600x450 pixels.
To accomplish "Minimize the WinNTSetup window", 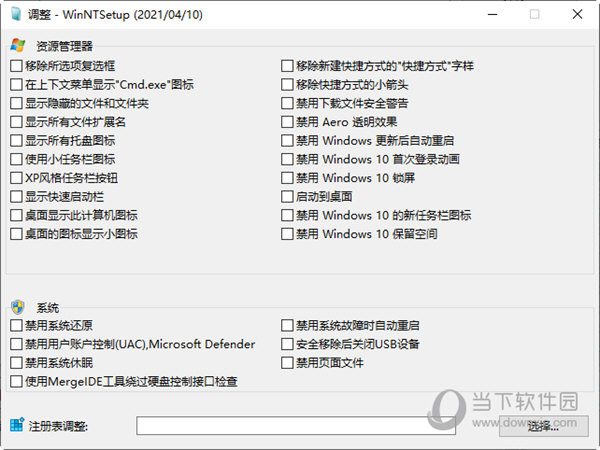I will click(x=492, y=15).
